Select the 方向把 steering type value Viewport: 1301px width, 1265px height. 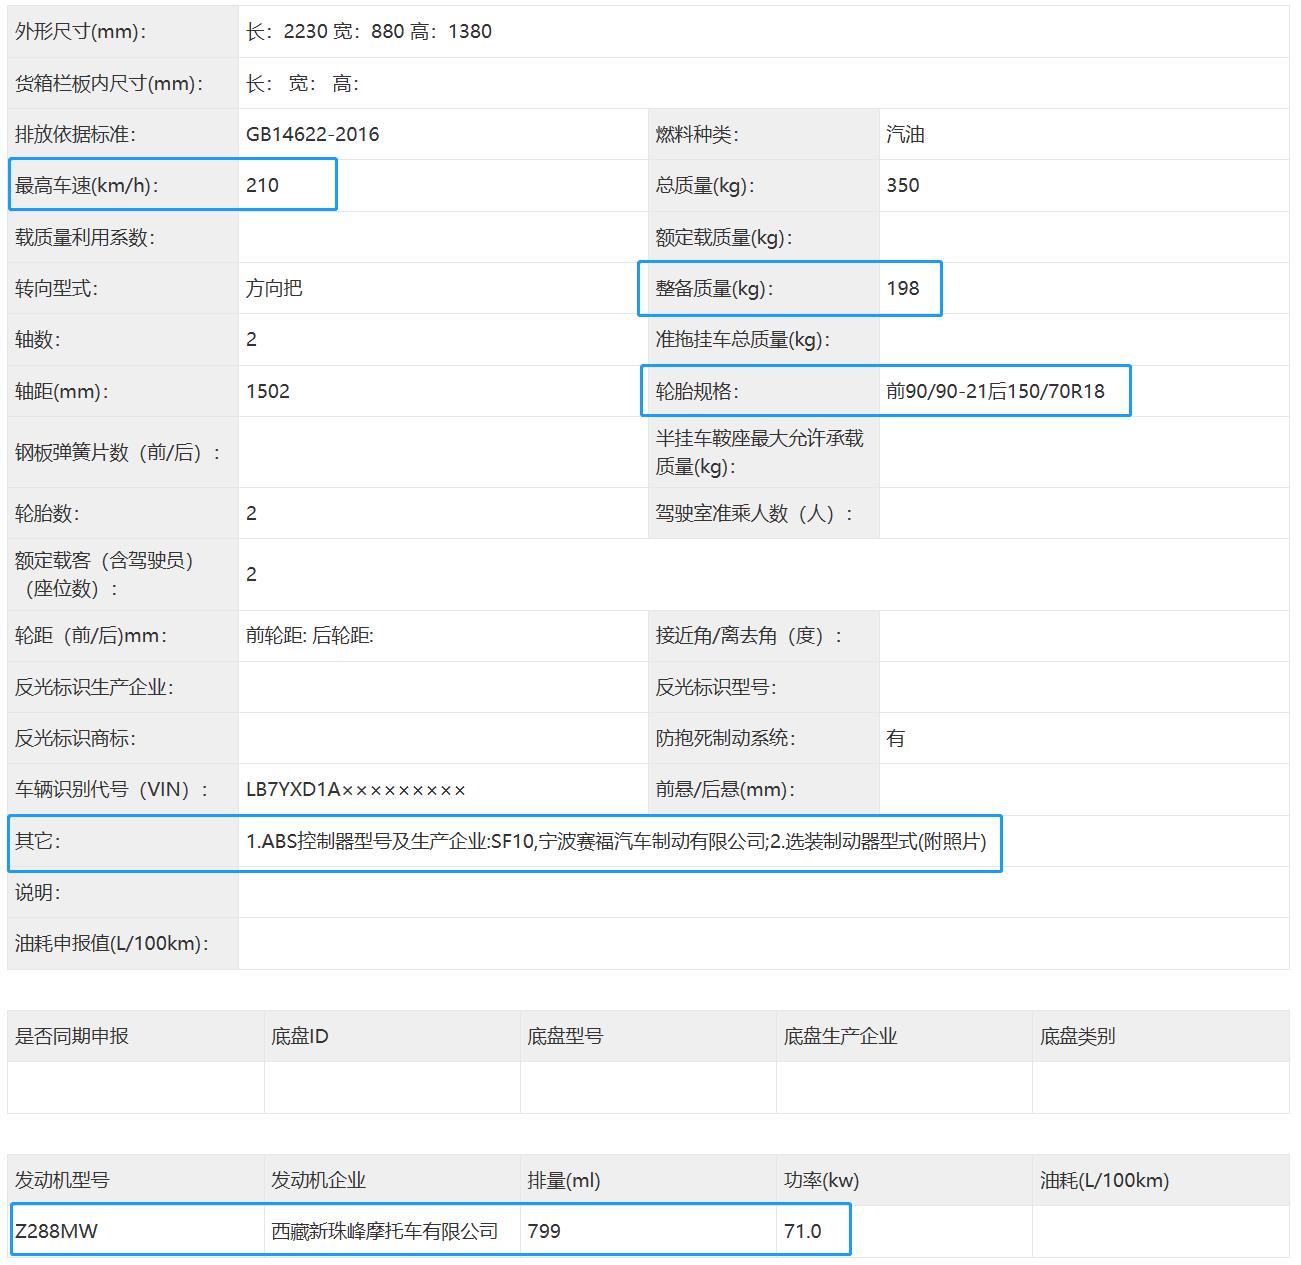coord(277,288)
